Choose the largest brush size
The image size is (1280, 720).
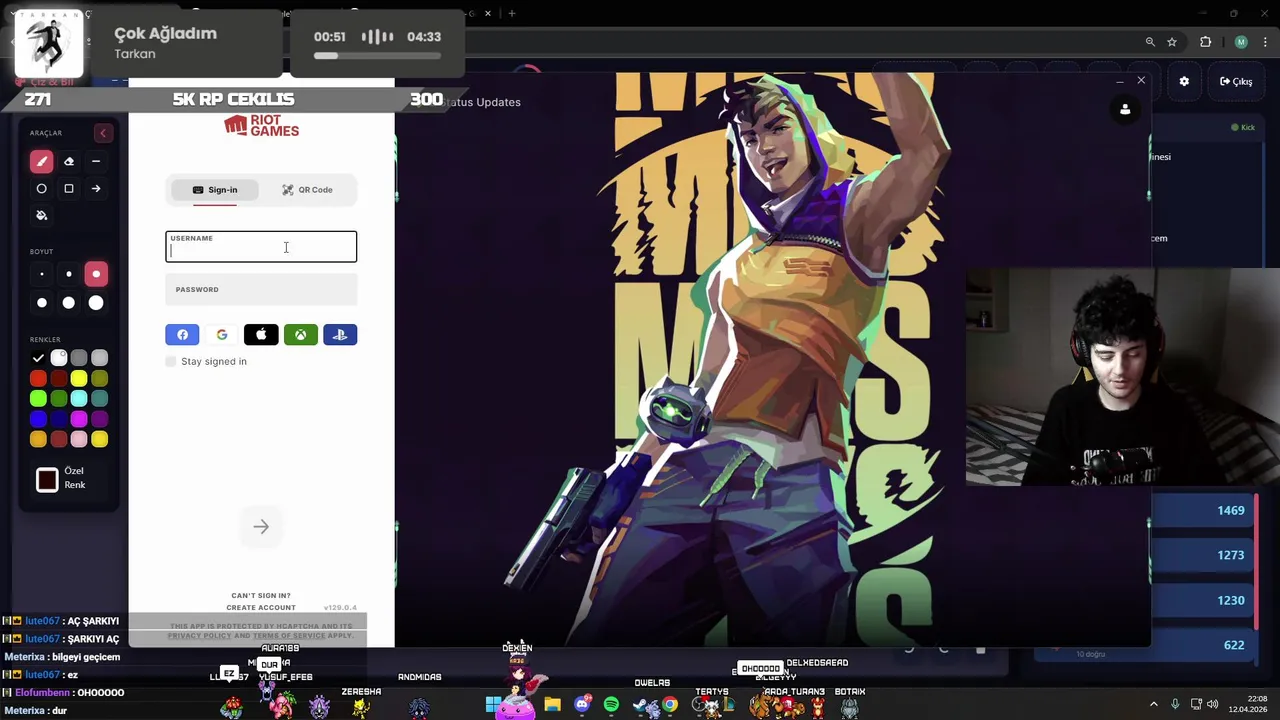coord(96,303)
